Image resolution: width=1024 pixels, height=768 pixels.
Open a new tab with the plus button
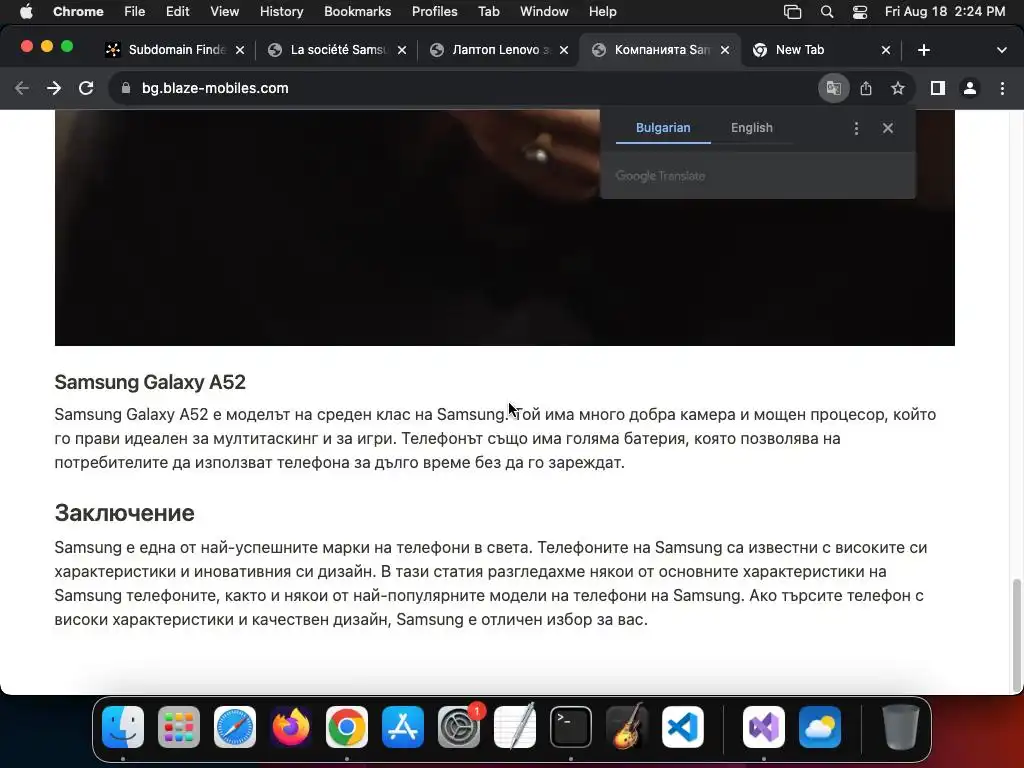923,50
